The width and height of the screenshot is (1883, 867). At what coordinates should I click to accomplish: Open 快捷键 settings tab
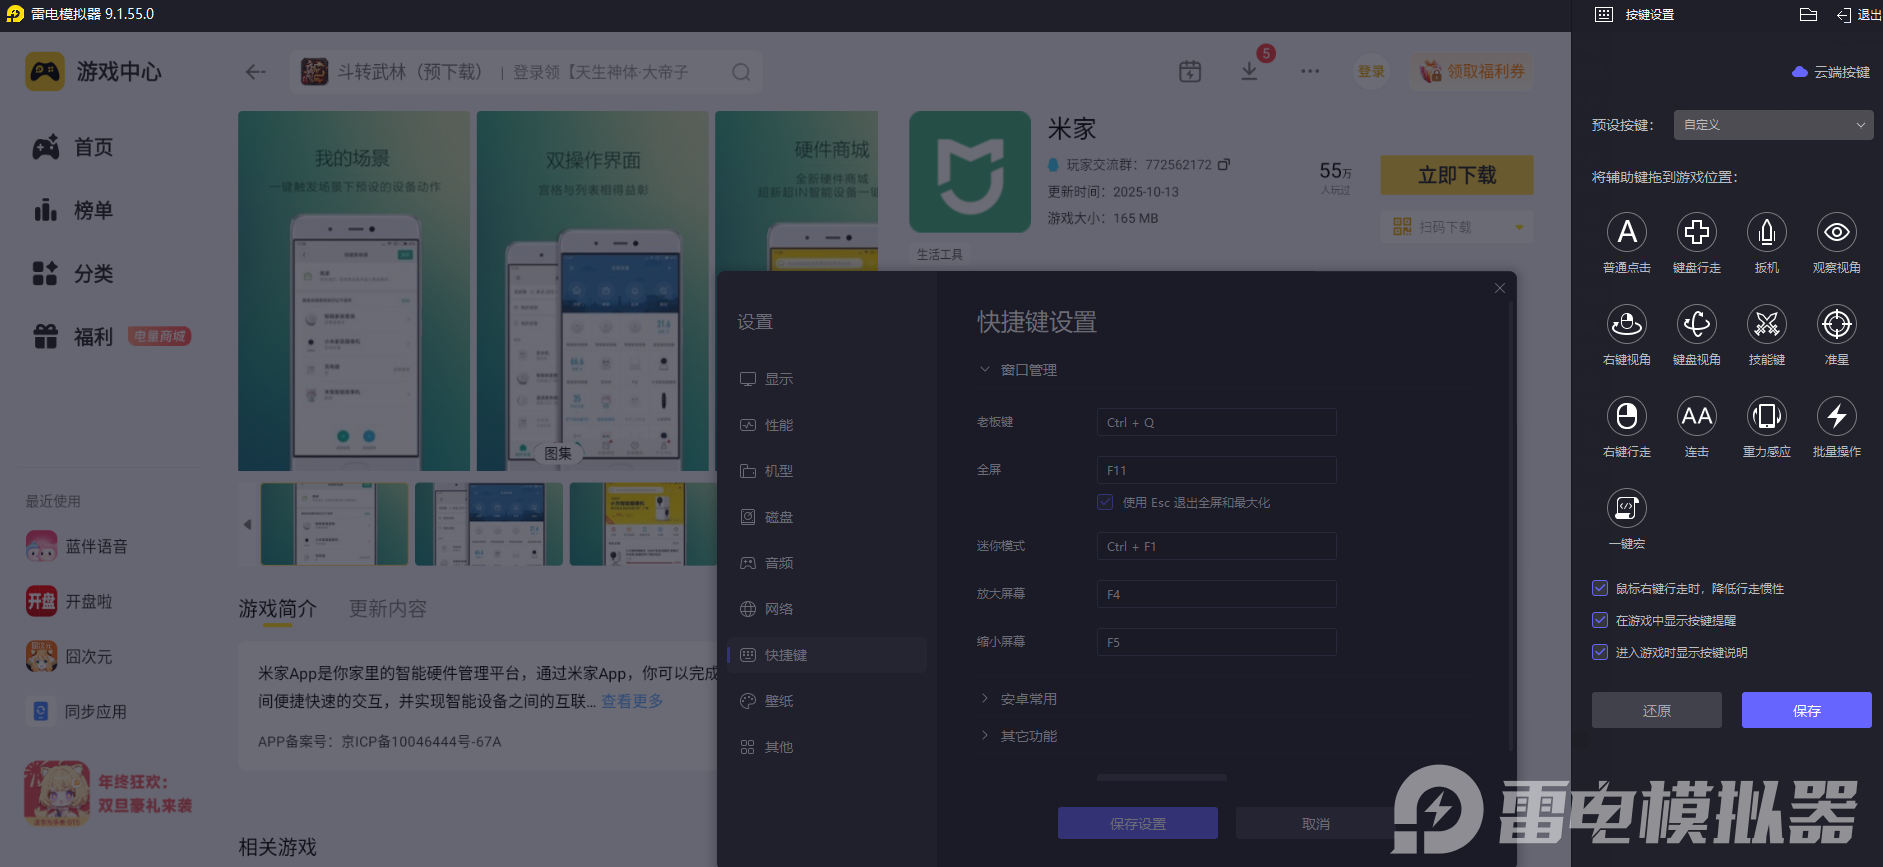click(827, 655)
